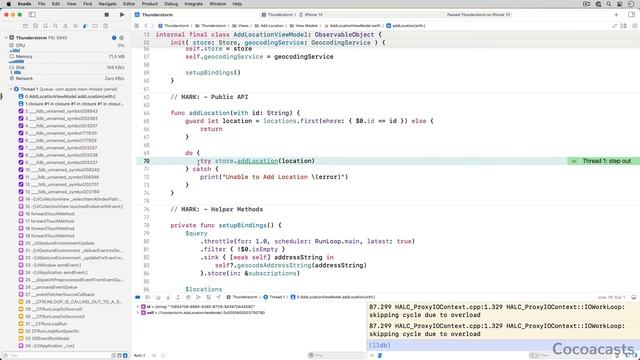Expand the self variable
The width and height of the screenshot is (640, 360).
[x=138, y=313]
